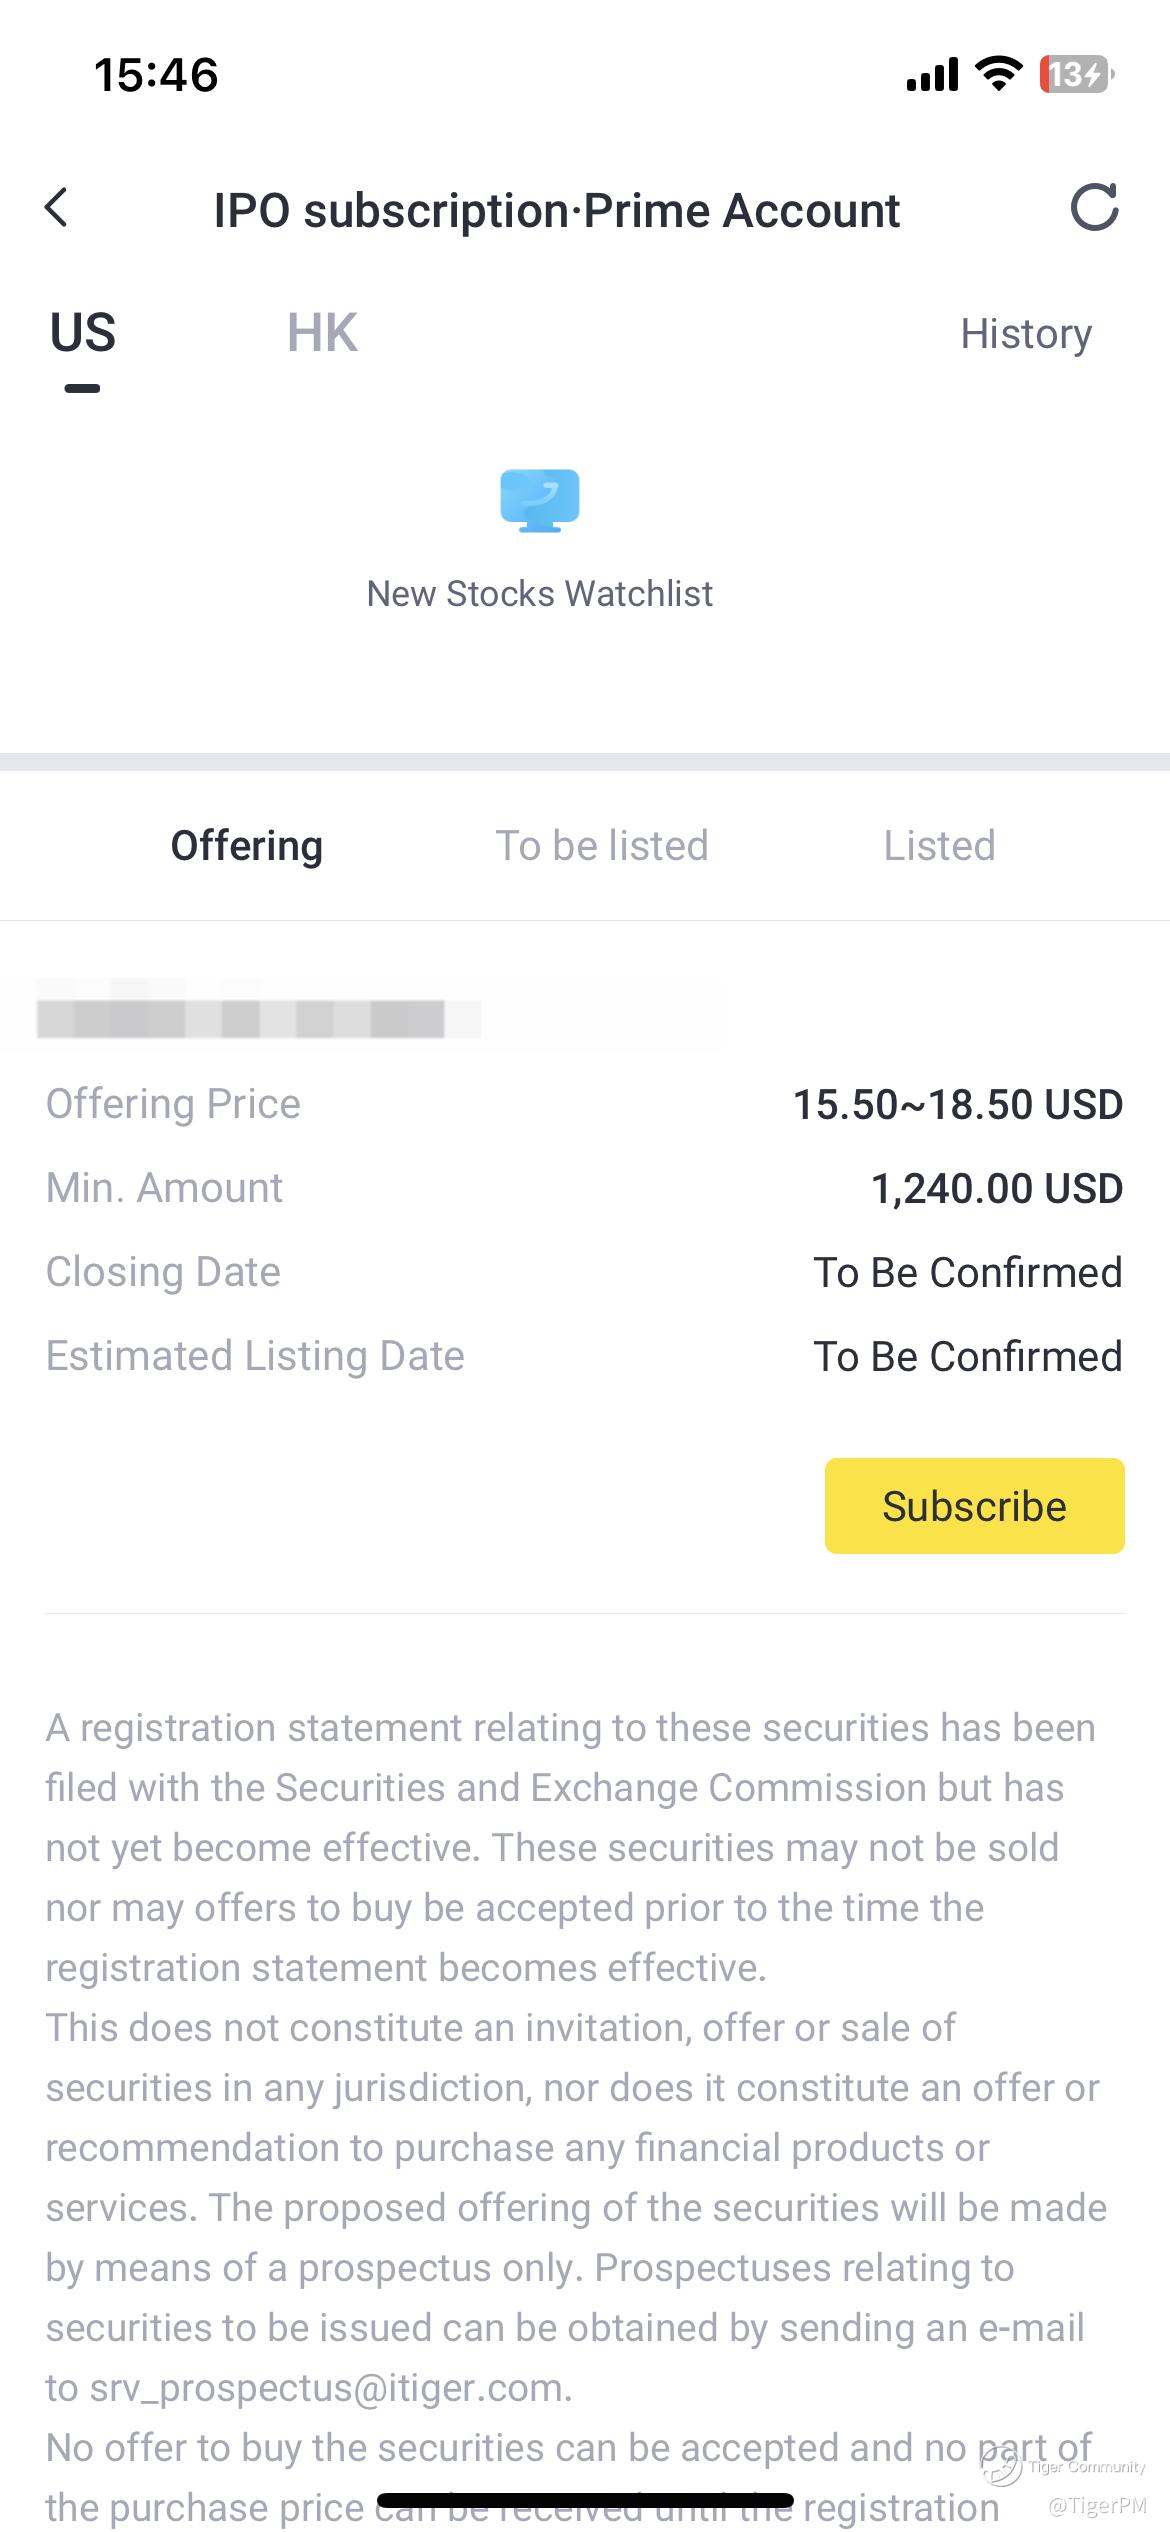Tap the Wi-Fi status icon
This screenshot has width=1170, height=2532.
[998, 74]
